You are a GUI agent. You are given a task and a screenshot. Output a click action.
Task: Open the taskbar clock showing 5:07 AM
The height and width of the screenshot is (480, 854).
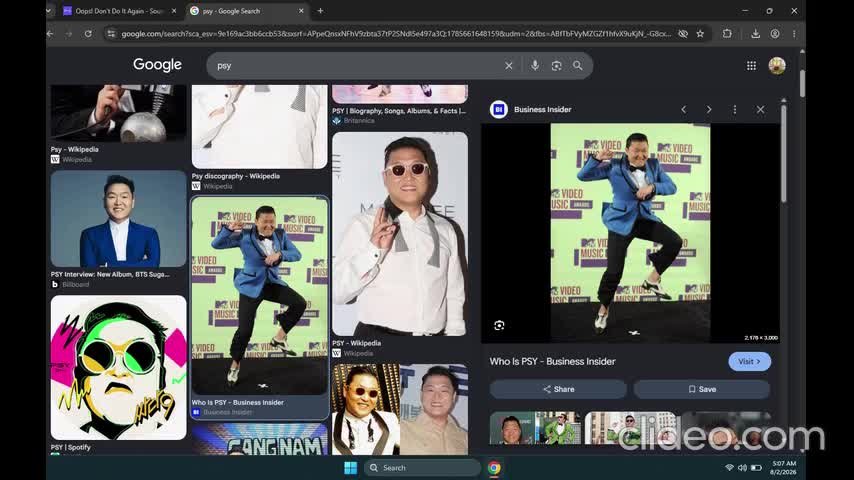tap(784, 467)
